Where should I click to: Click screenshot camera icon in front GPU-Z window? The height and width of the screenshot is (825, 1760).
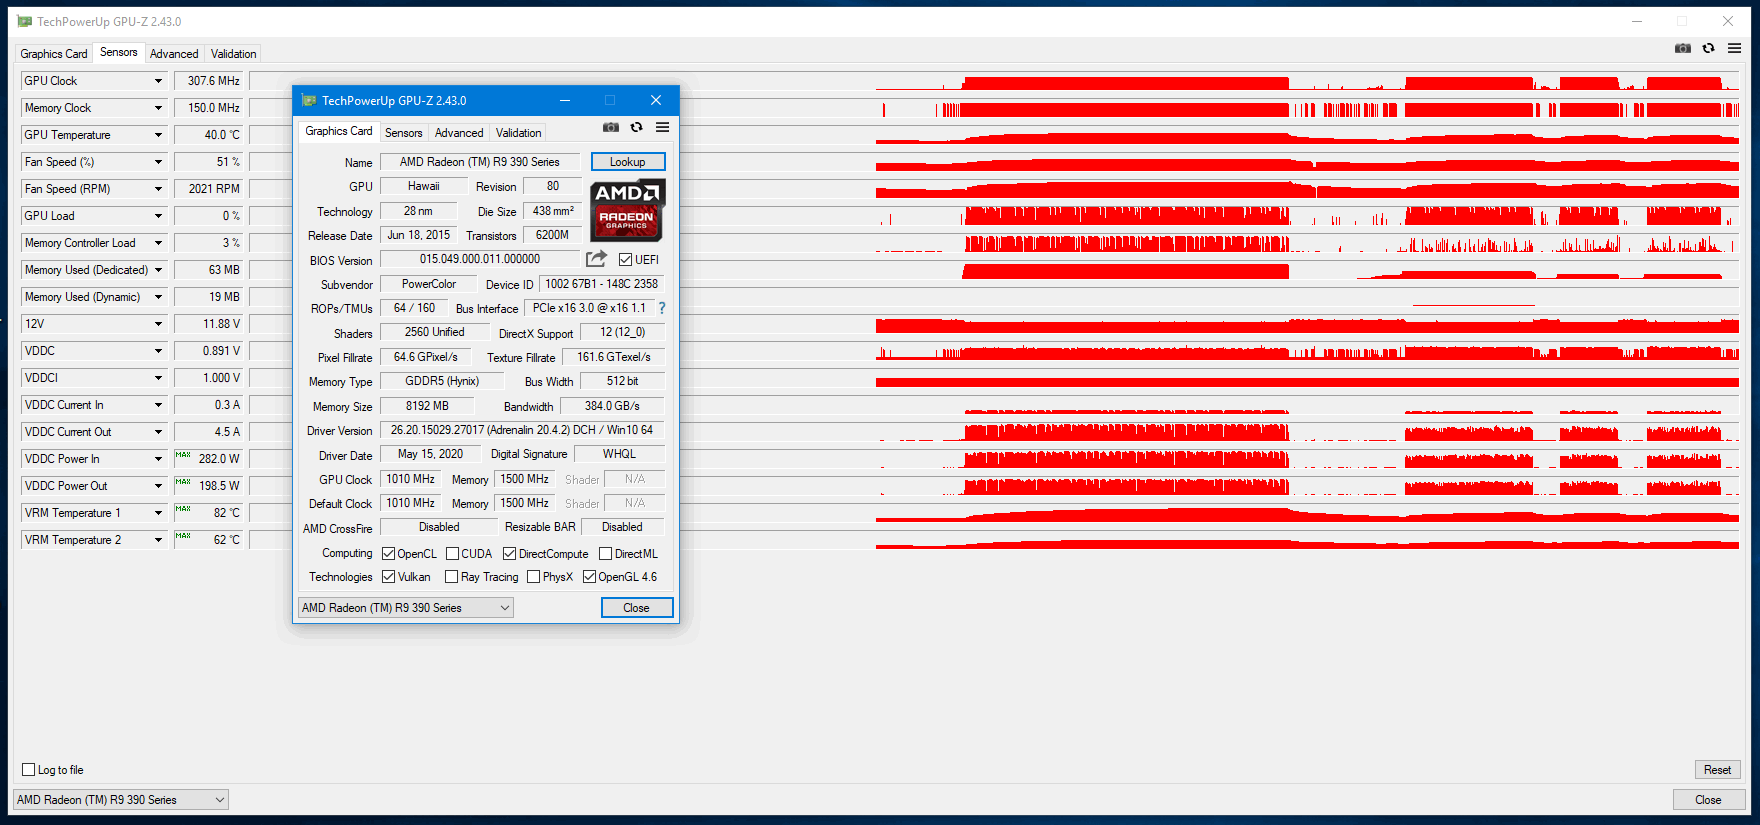611,127
